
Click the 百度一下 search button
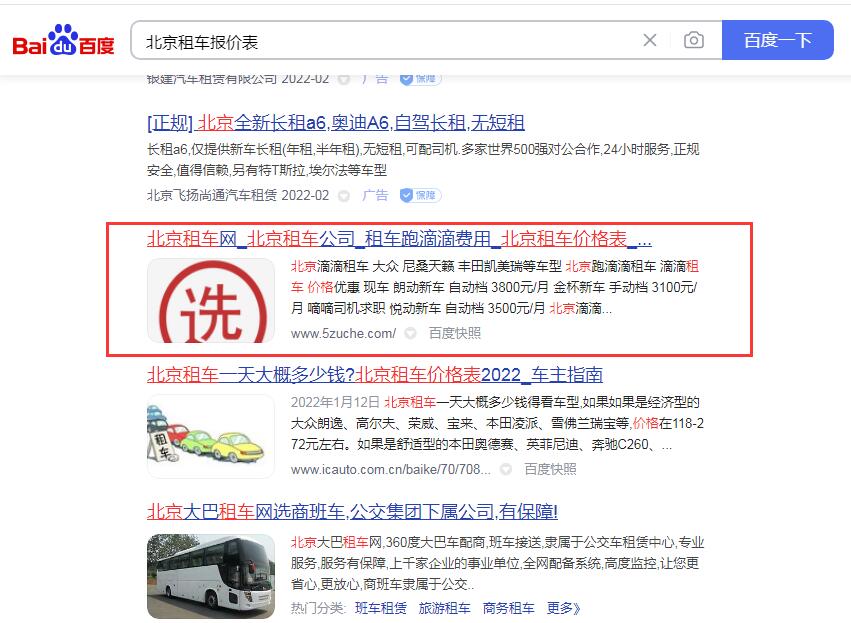[777, 40]
